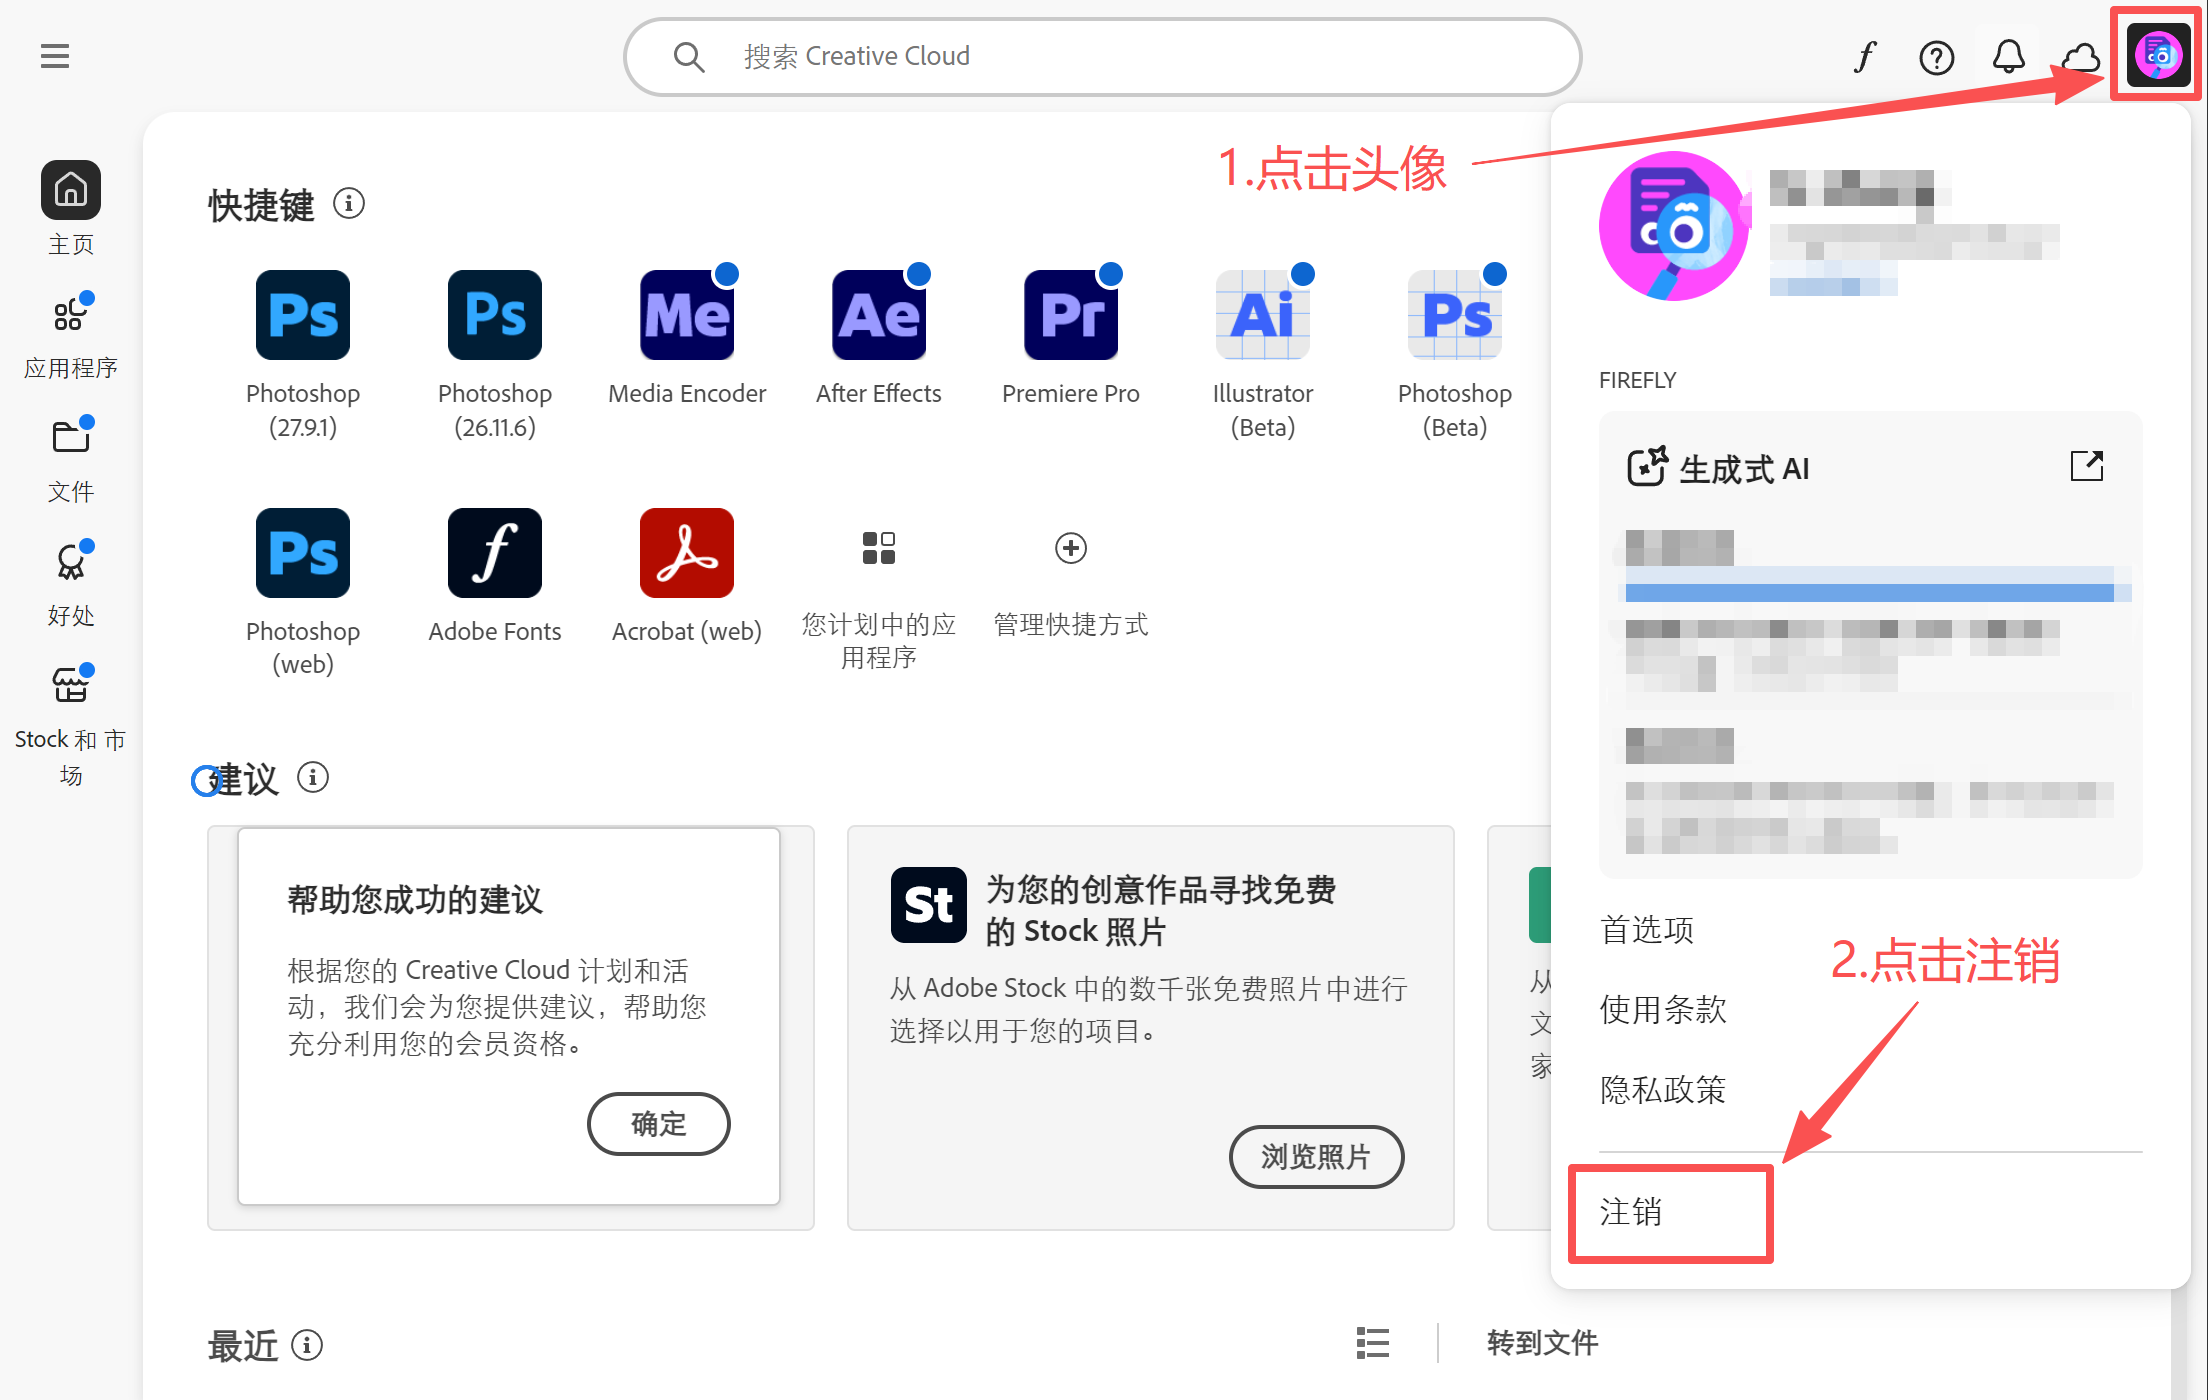The image size is (2208, 1400).
Task: Open Acrobat (web) shortcut
Action: 687,553
